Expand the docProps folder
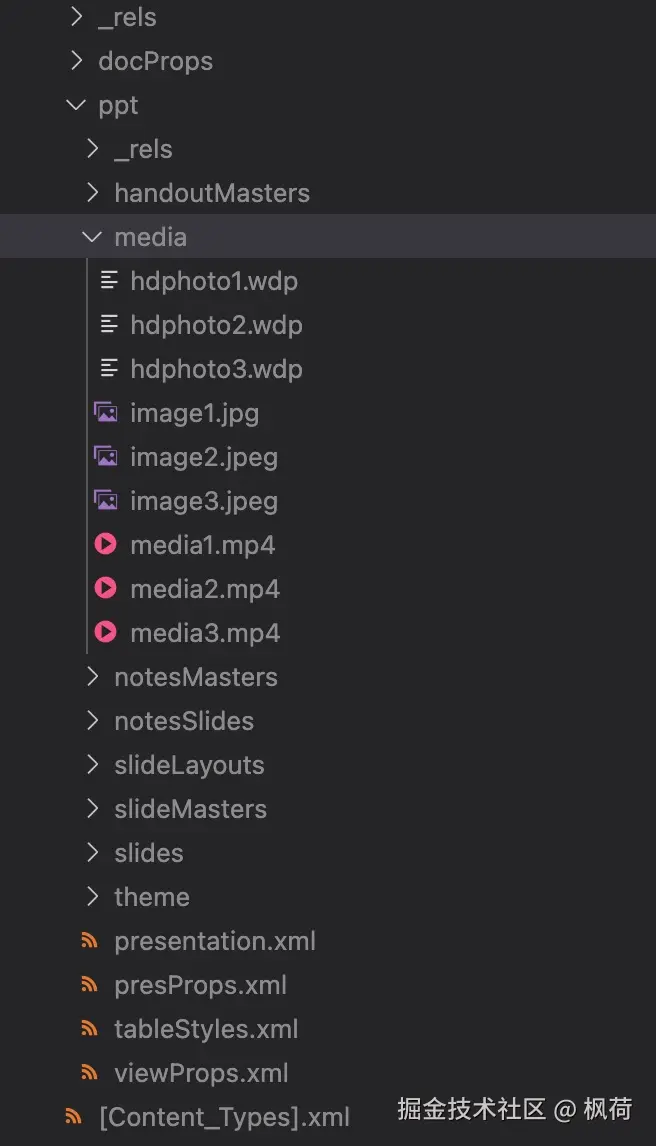Image resolution: width=656 pixels, height=1146 pixels. click(76, 61)
